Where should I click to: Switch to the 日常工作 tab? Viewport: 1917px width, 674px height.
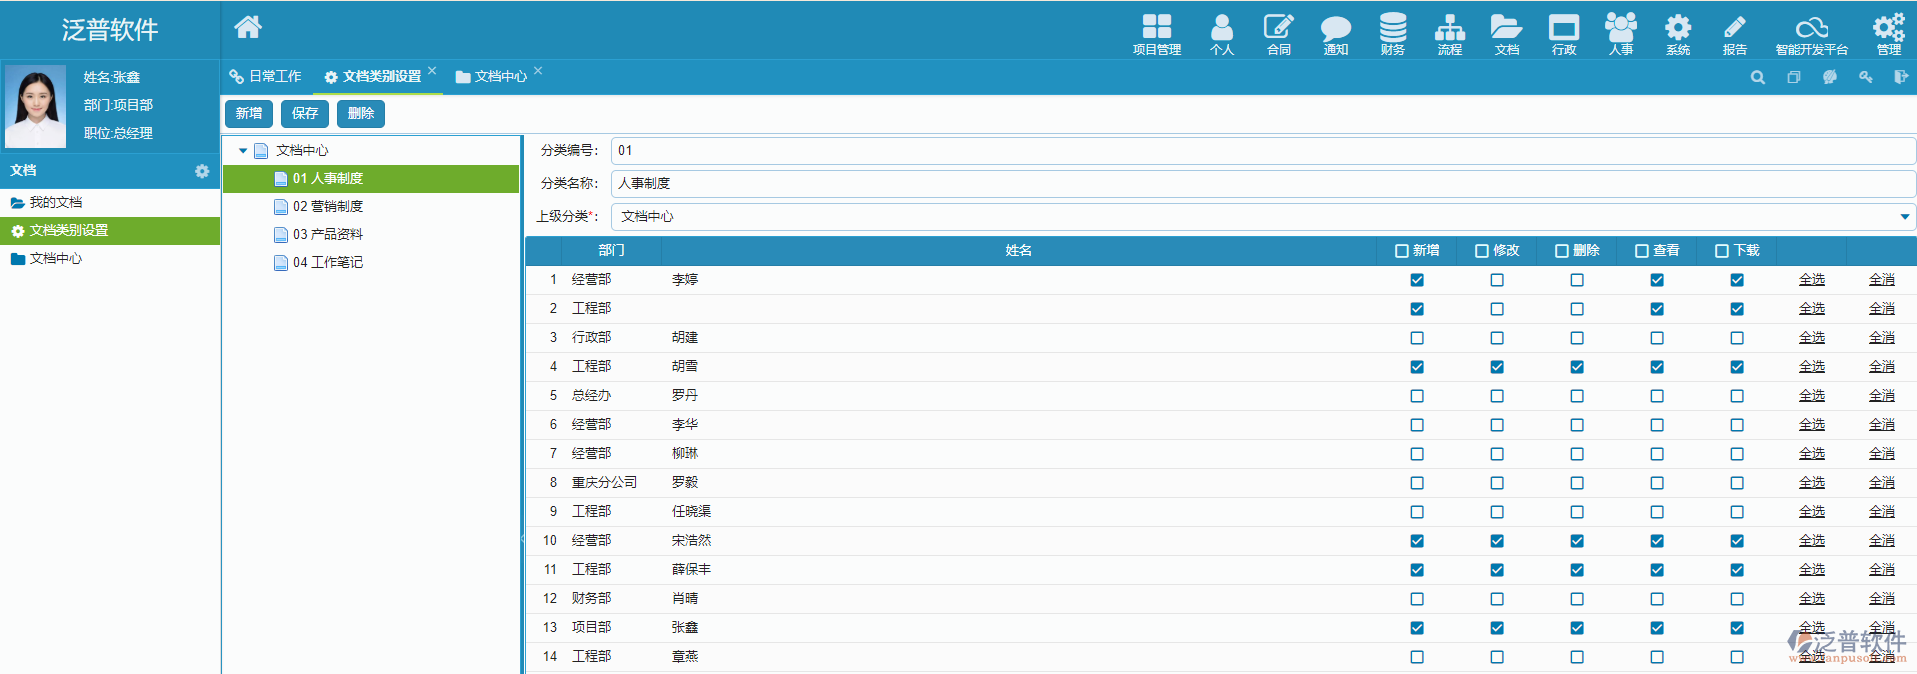[265, 77]
